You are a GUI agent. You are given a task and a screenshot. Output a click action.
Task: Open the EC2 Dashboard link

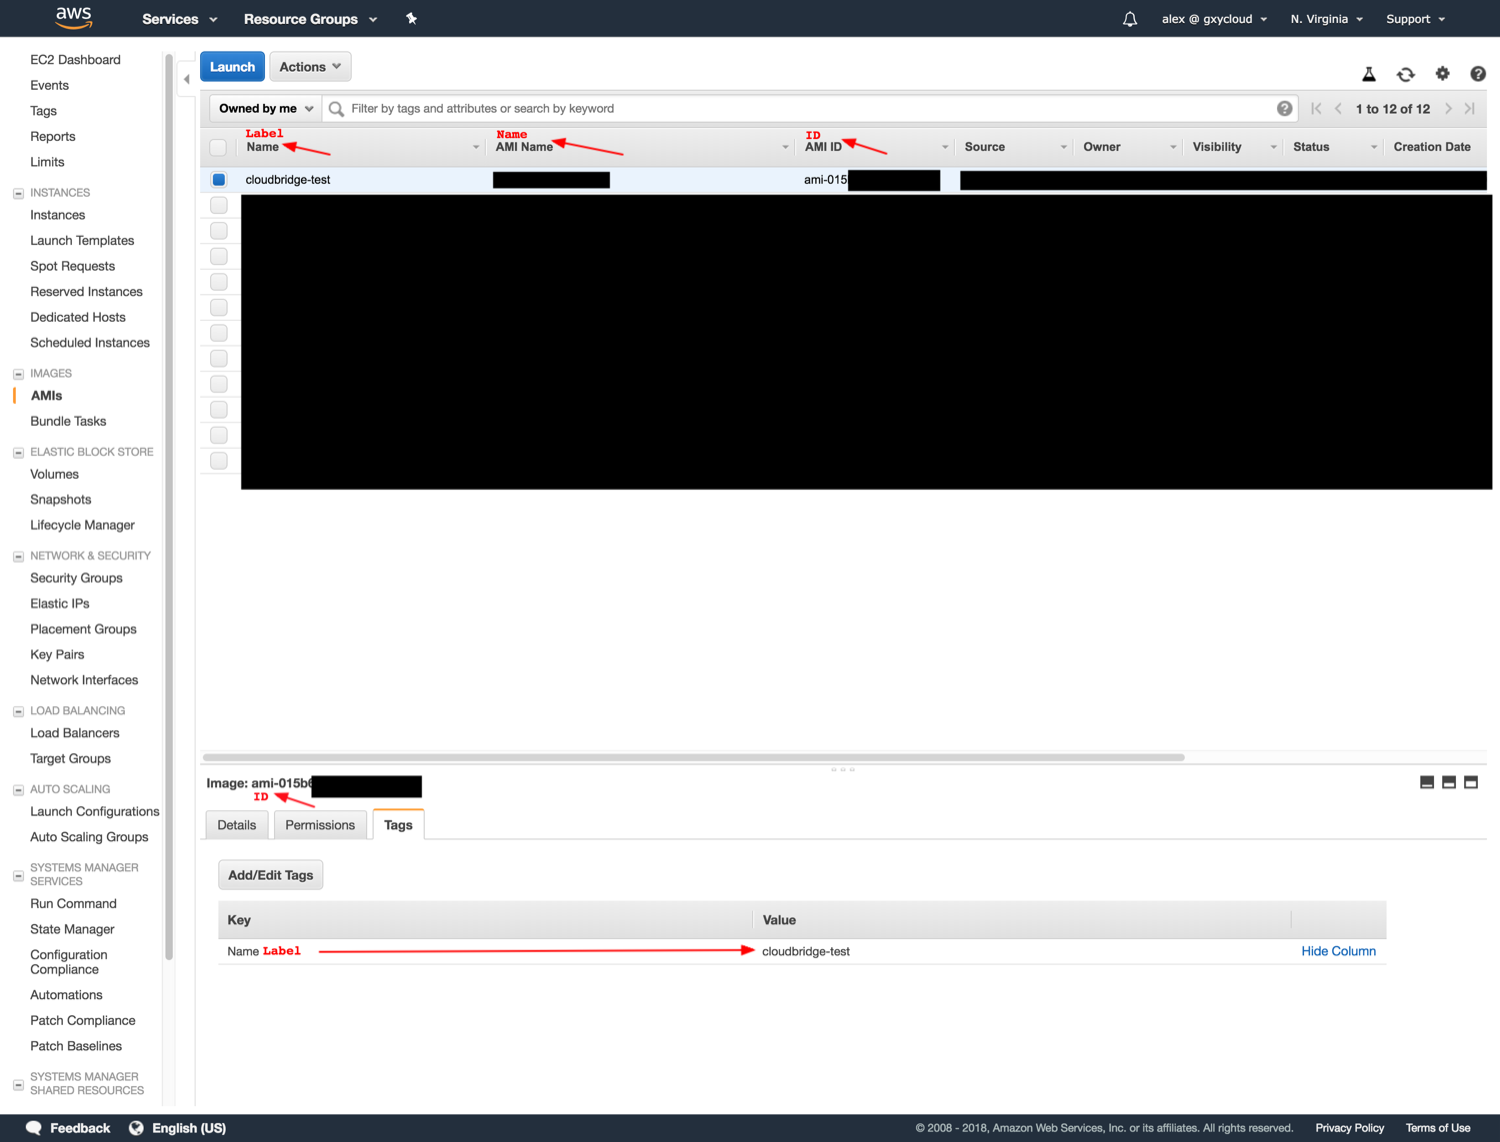point(75,60)
